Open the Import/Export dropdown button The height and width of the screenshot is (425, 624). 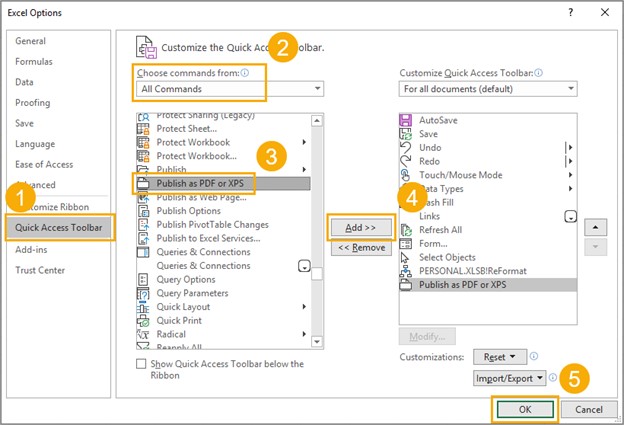click(x=509, y=378)
